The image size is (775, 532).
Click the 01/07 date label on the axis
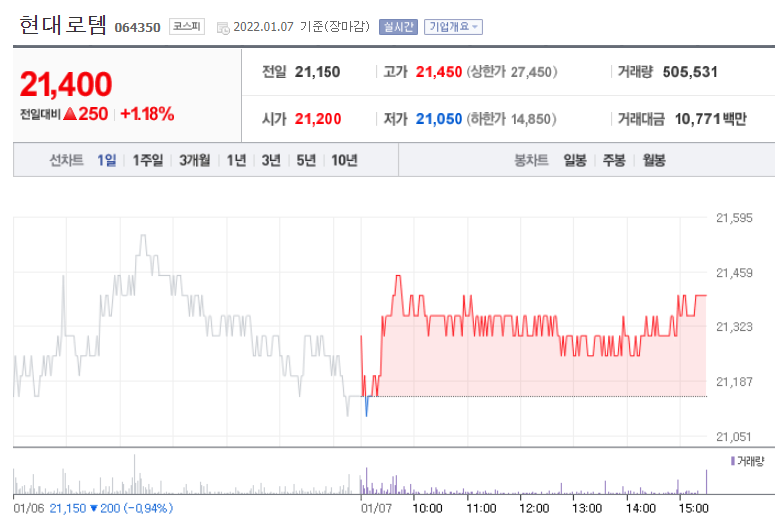click(376, 508)
